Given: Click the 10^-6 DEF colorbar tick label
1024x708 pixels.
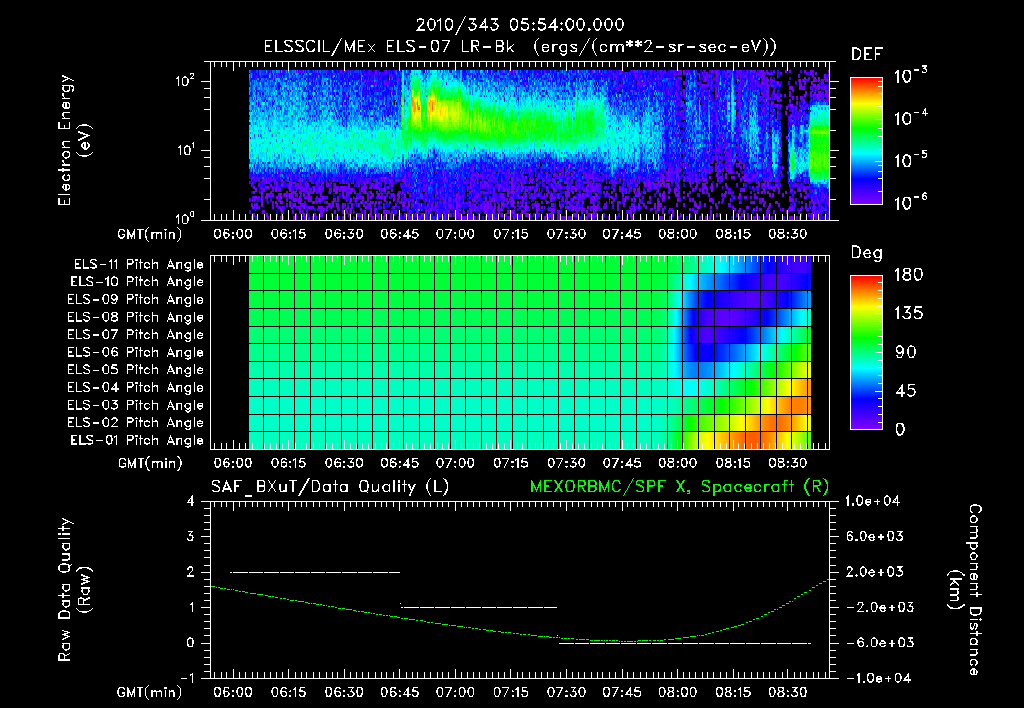Looking at the screenshot, I should (x=911, y=202).
